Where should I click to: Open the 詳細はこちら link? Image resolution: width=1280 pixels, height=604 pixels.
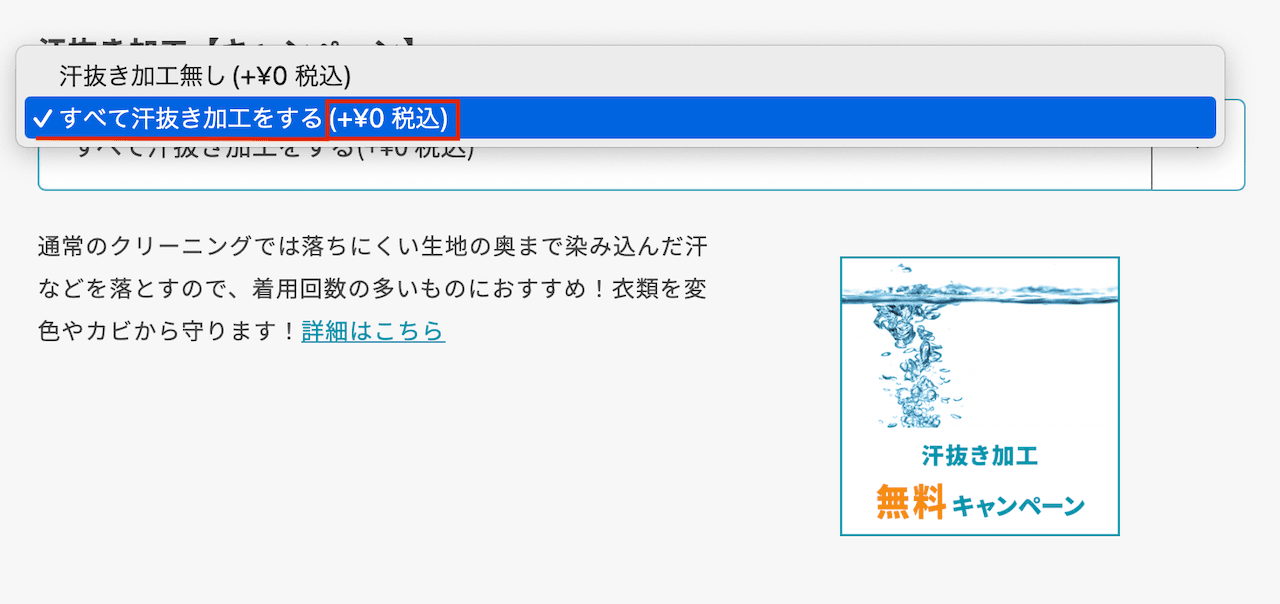pos(373,331)
